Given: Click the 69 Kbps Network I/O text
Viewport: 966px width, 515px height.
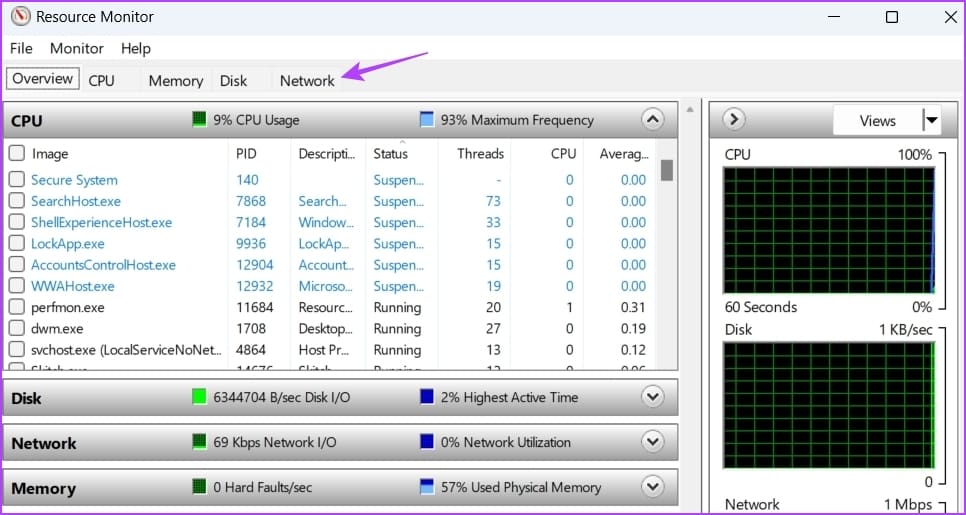Looking at the screenshot, I should (275, 442).
